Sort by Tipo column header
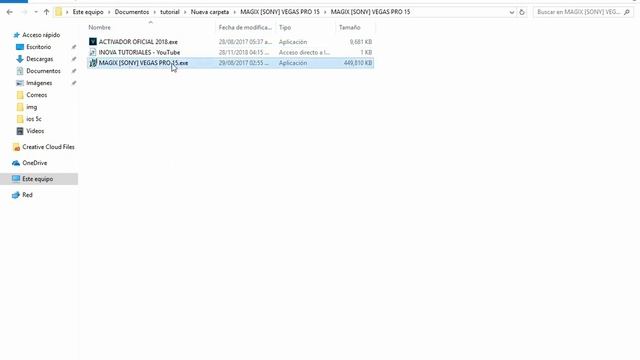 [x=285, y=27]
